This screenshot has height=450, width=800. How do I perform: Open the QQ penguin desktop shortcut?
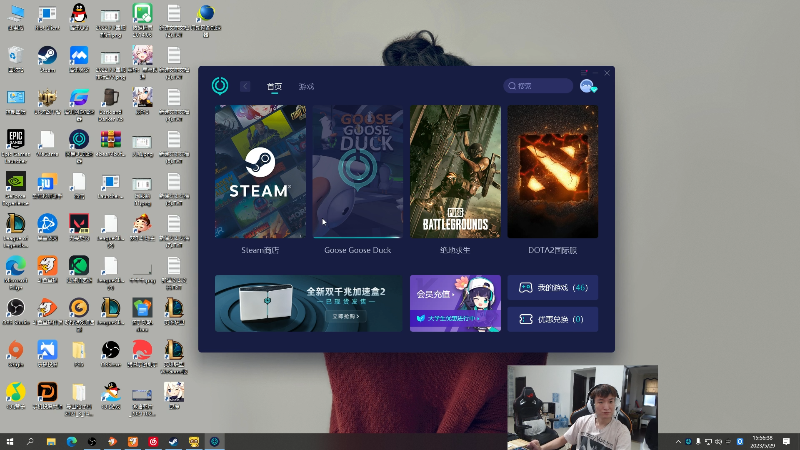79,17
